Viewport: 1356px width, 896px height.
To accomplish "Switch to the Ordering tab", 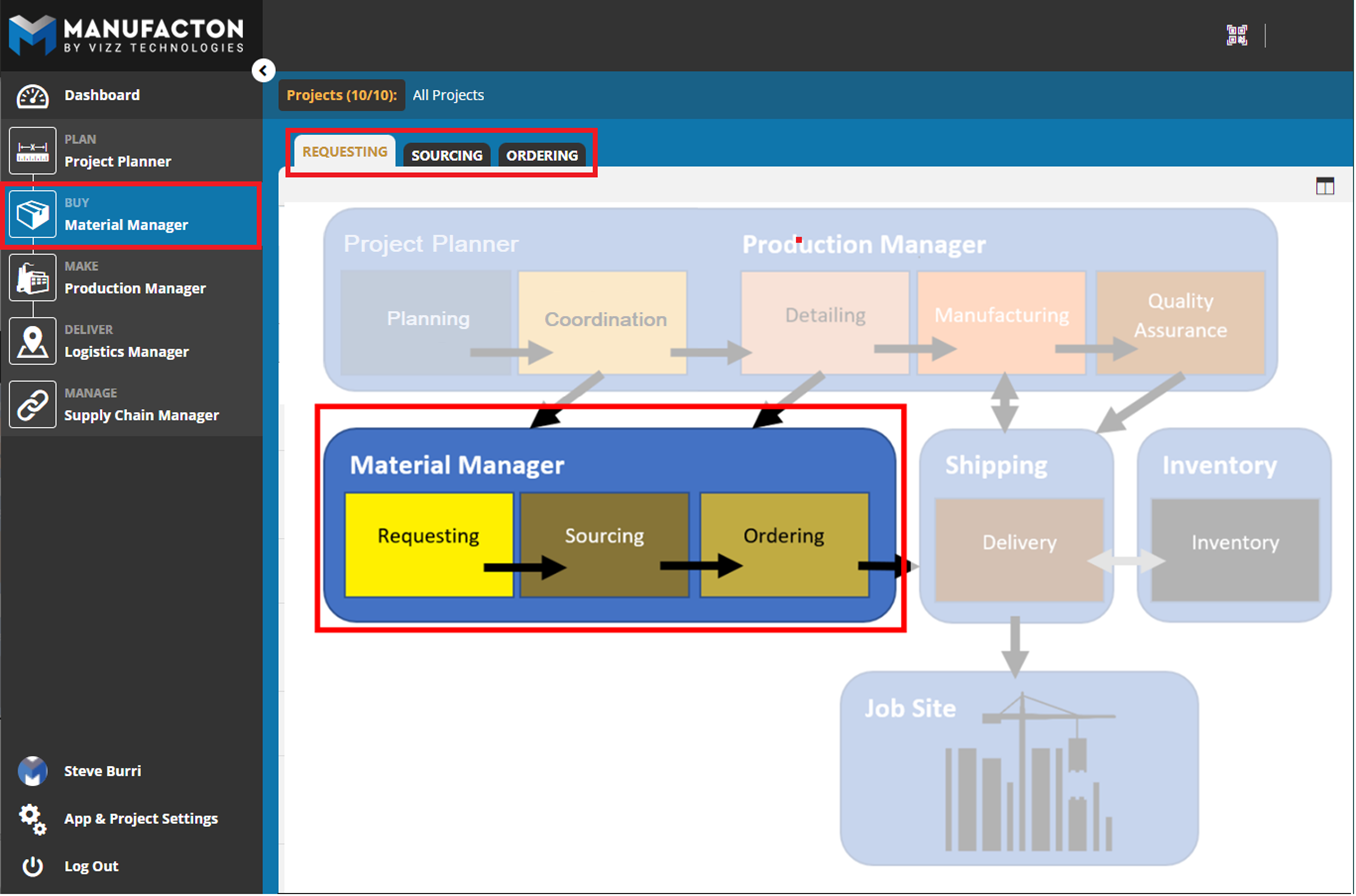I will coord(542,155).
